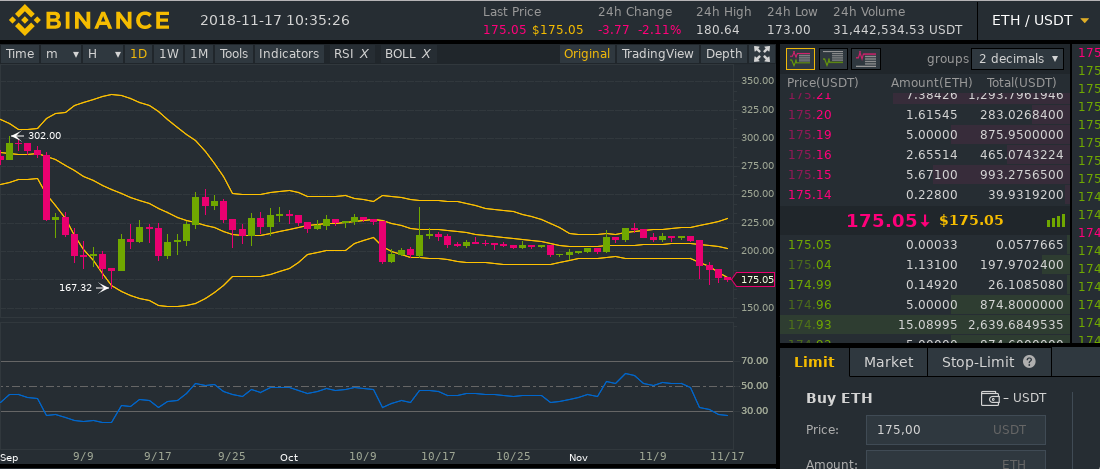
Task: Click the 24h Low value 173.00
Action: coord(789,29)
